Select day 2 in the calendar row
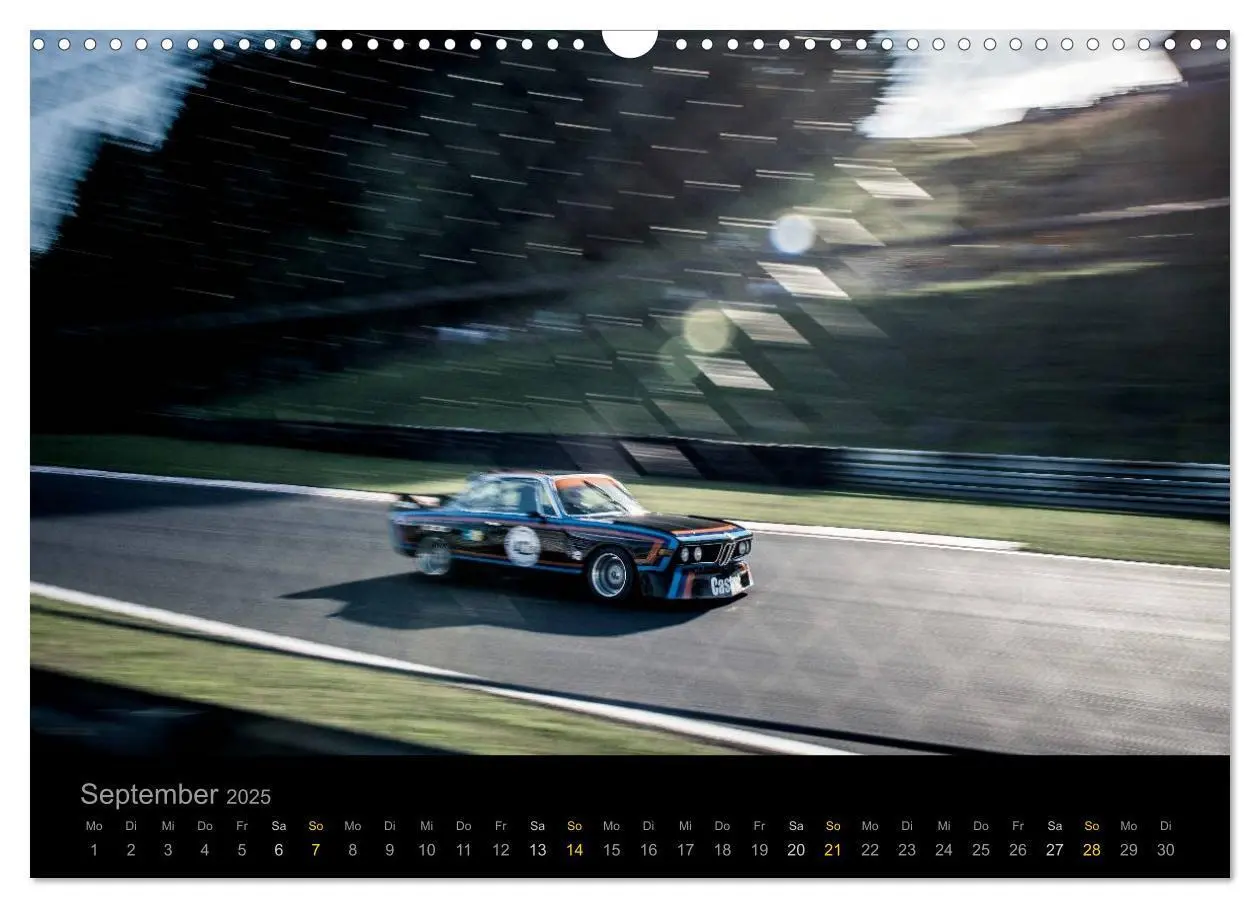 131,850
